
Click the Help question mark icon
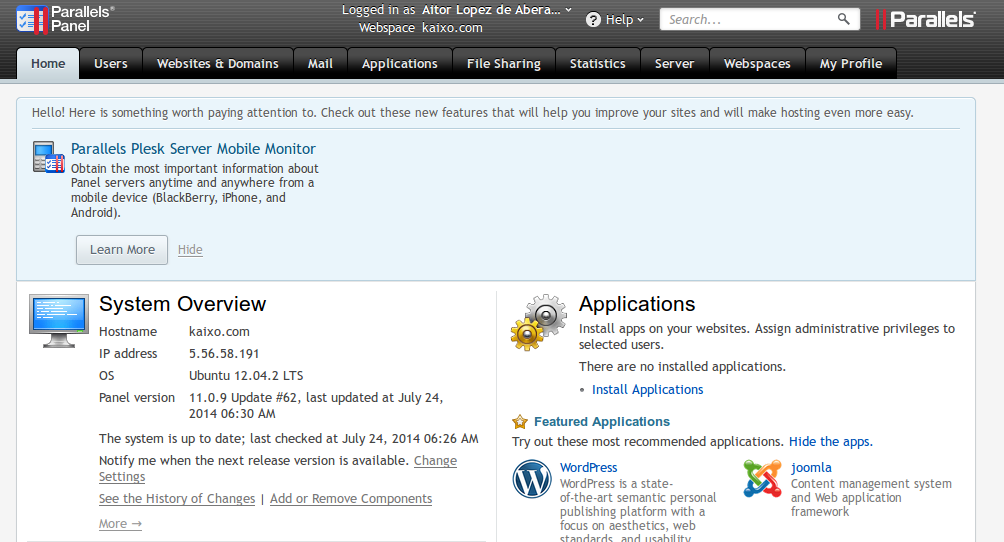click(x=593, y=19)
